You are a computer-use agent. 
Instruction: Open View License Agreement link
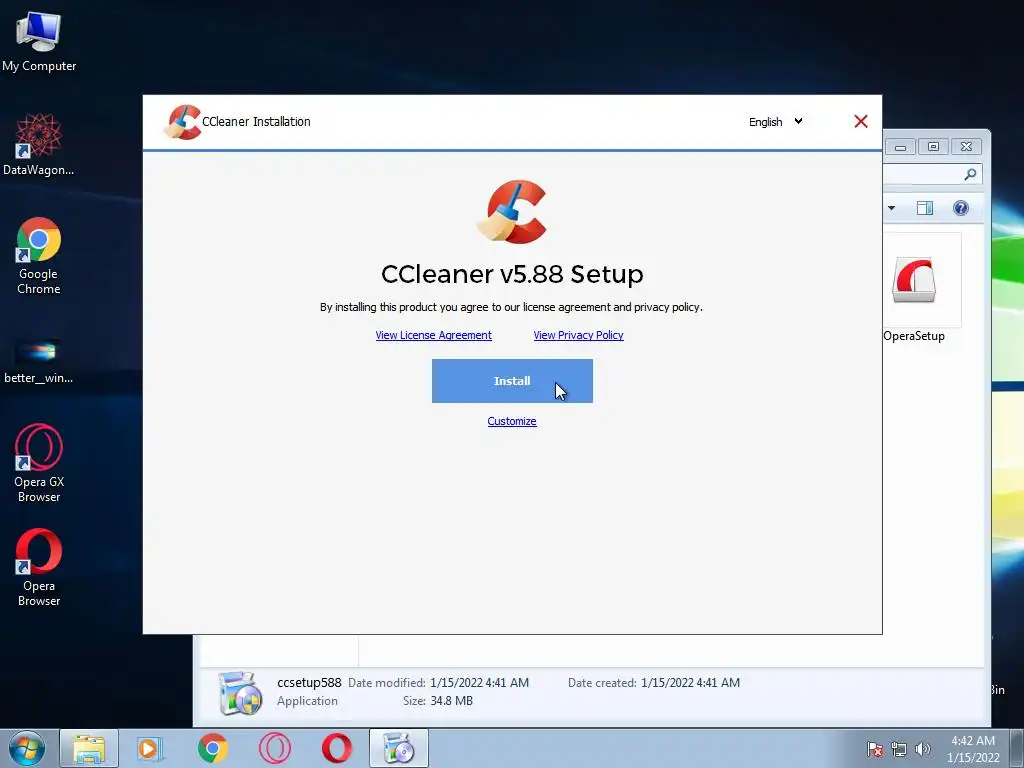[x=434, y=335]
